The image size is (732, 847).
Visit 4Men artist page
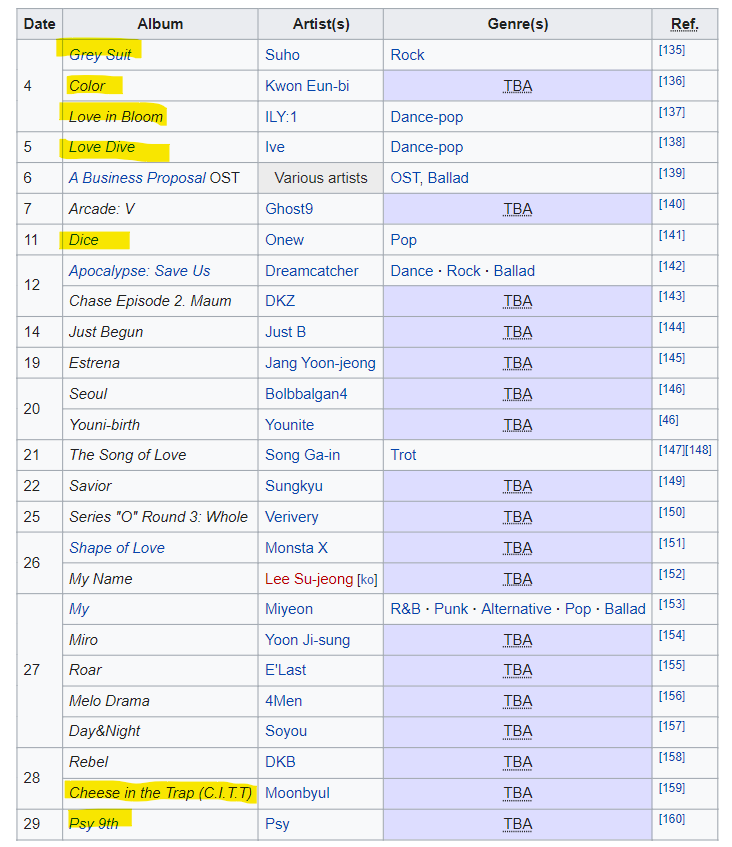pyautogui.click(x=284, y=701)
